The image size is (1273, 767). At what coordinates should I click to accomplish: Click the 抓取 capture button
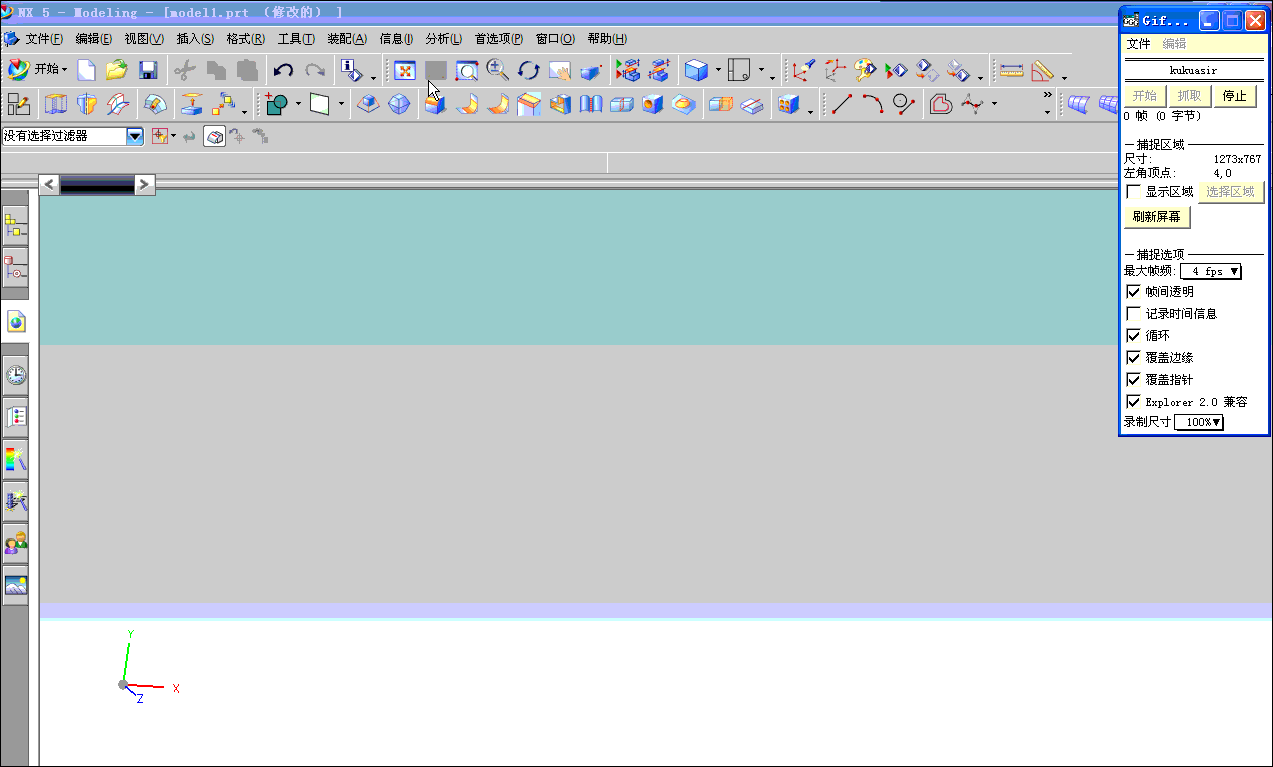click(1190, 96)
